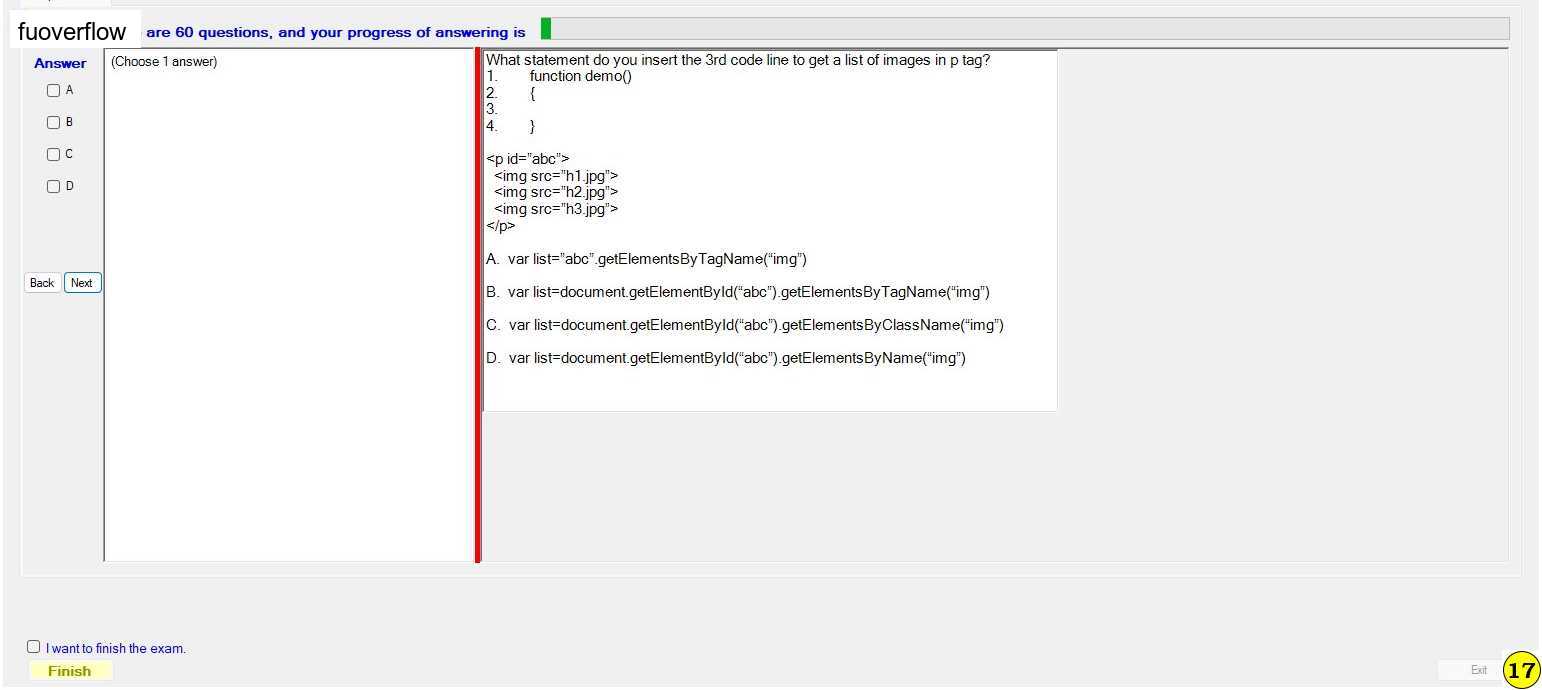The image size is (1542, 690).
Task: Click the '<img src="h2.jpg">' line
Action: point(556,192)
